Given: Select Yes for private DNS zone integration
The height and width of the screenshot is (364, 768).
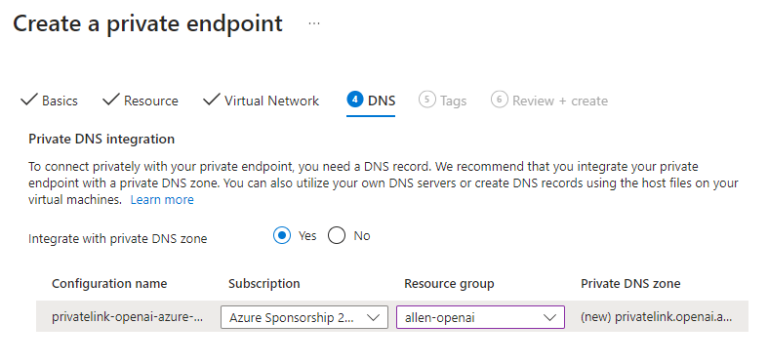Looking at the screenshot, I should (282, 236).
